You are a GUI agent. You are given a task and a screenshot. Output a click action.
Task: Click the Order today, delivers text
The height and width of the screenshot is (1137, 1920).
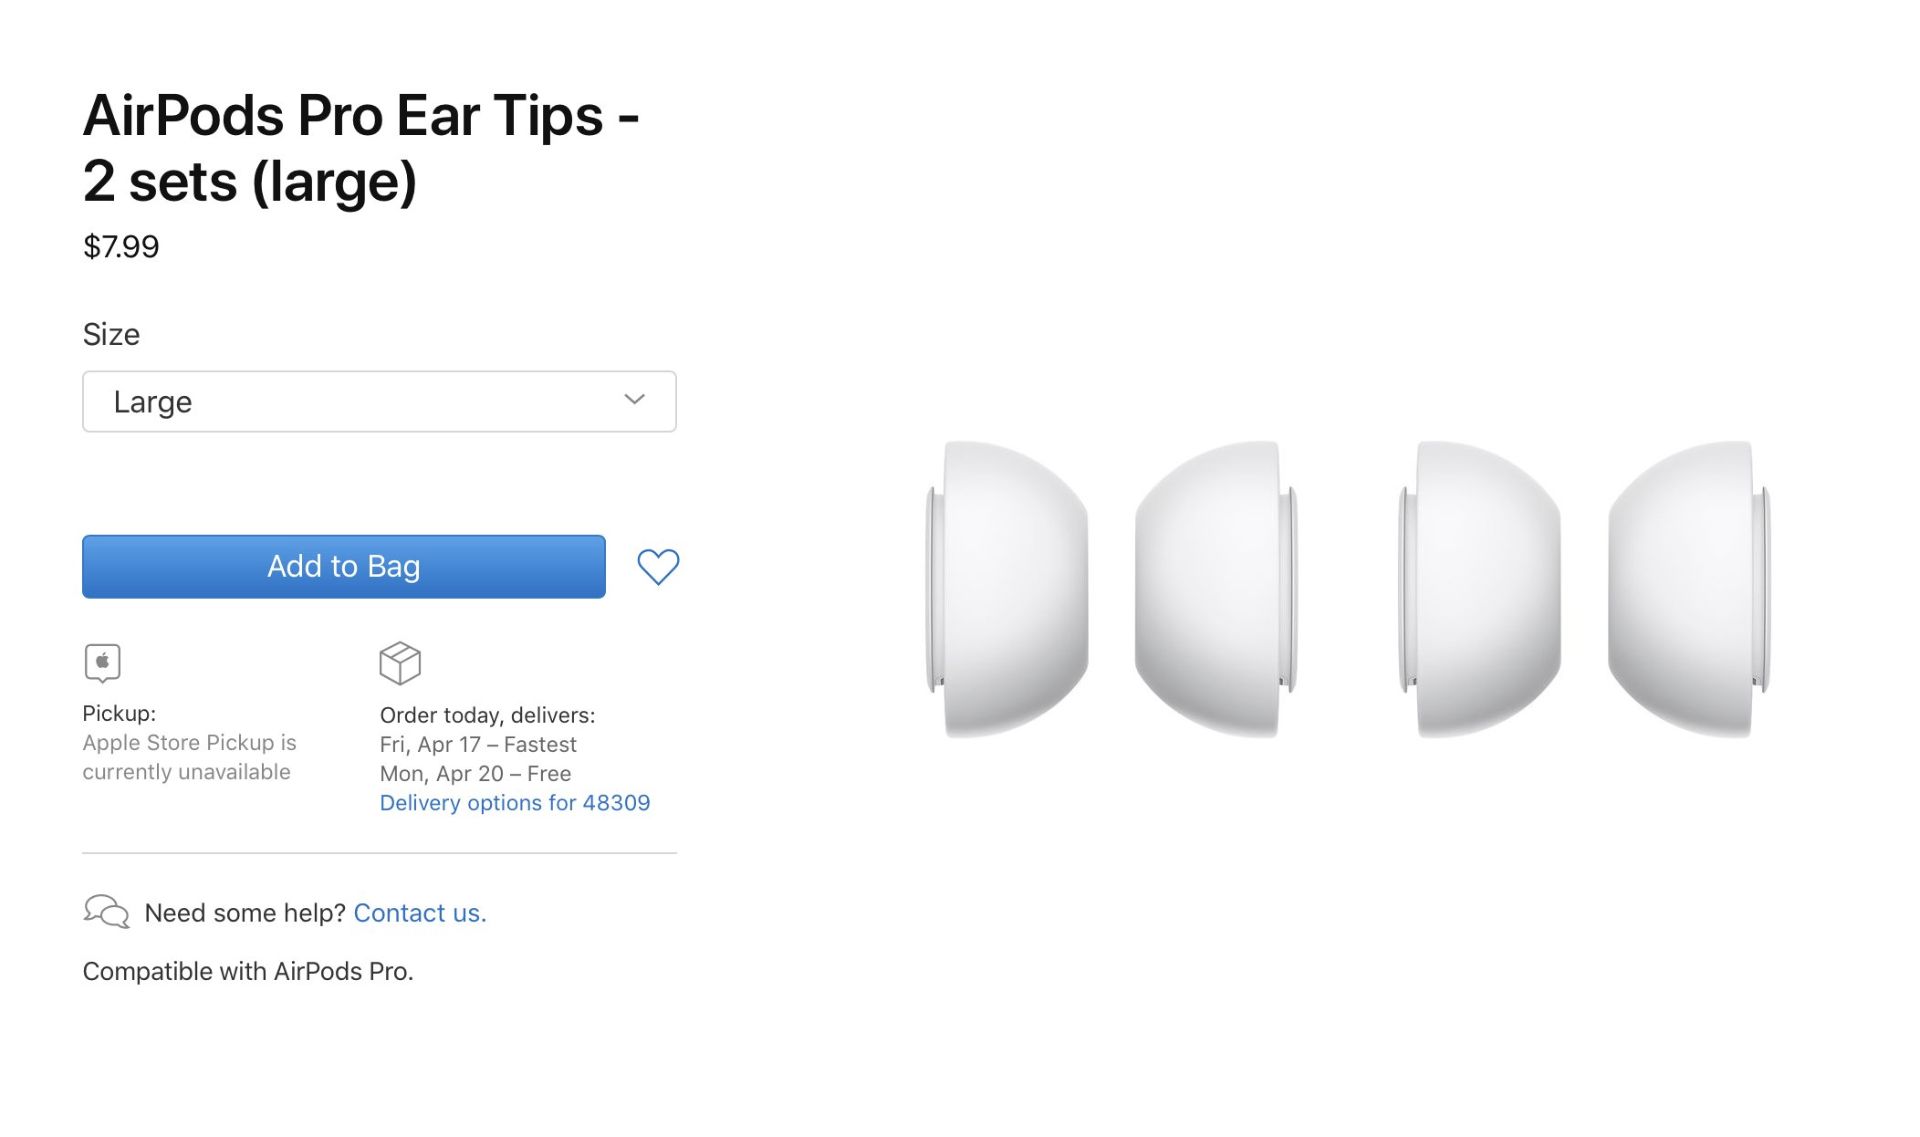(x=487, y=715)
